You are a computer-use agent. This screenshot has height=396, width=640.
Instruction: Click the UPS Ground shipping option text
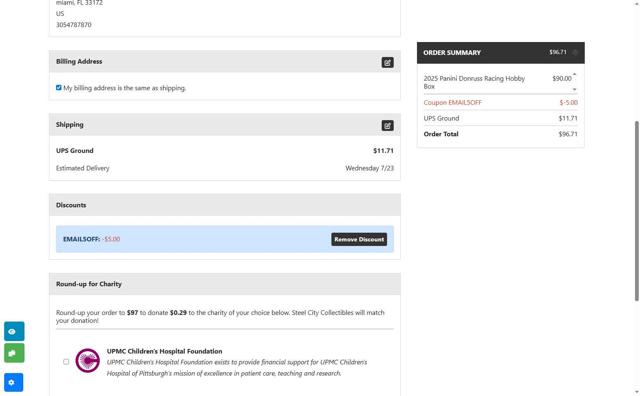click(x=75, y=151)
